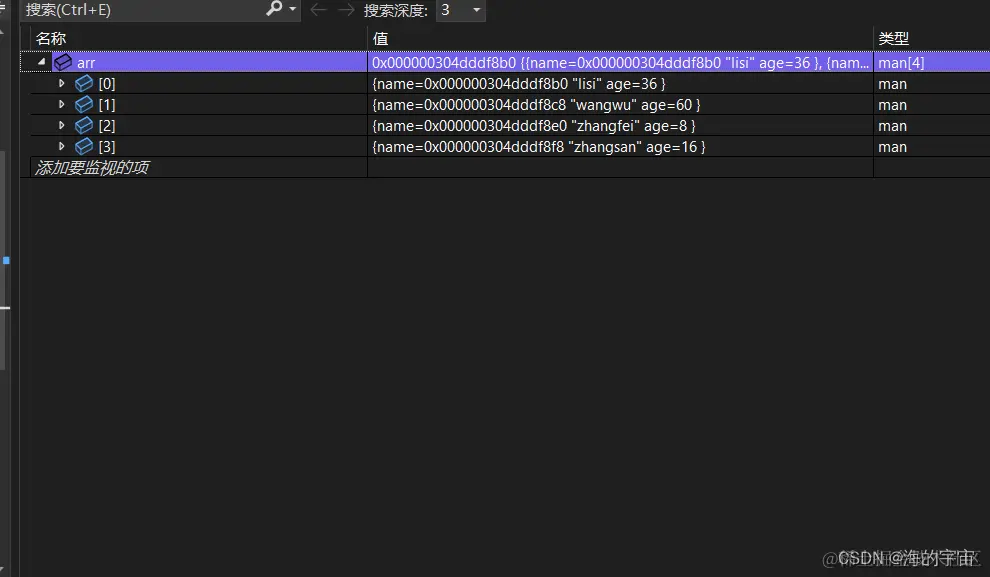Expand the [2] array element

tap(61, 125)
